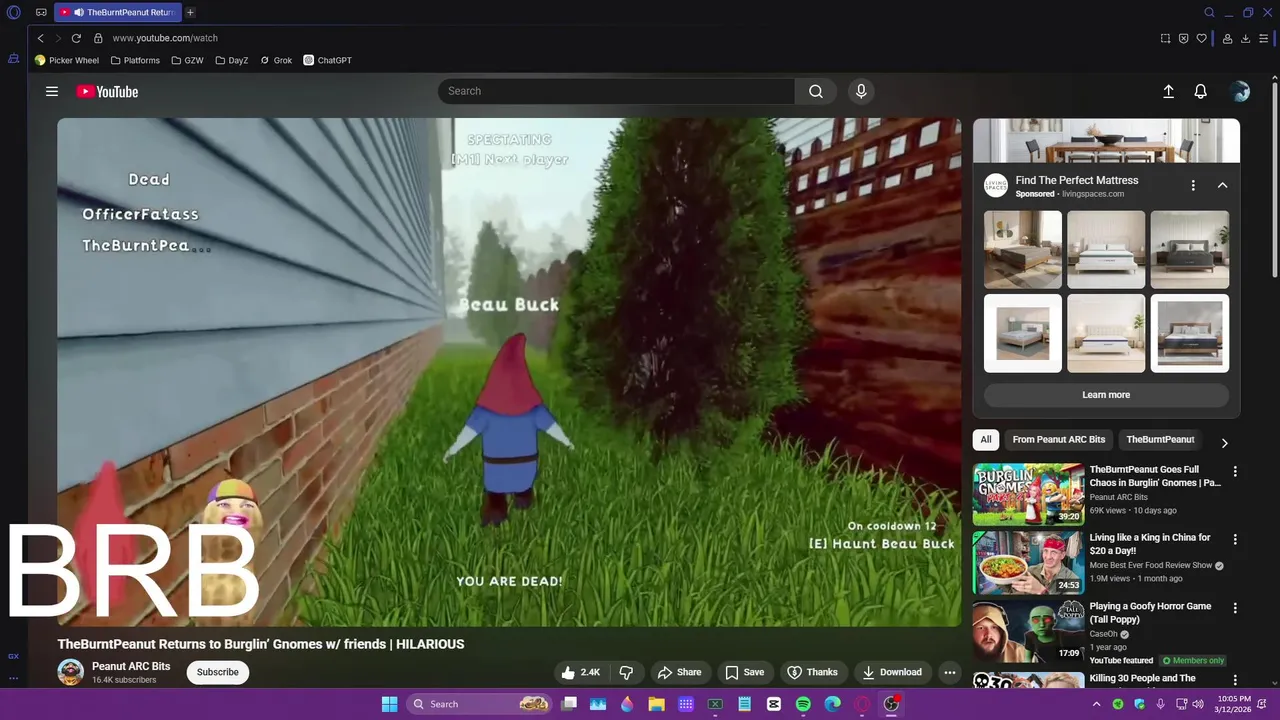Open the Peanut ARC Bits channel name
Viewport: 1280px width, 720px height.
[131, 666]
